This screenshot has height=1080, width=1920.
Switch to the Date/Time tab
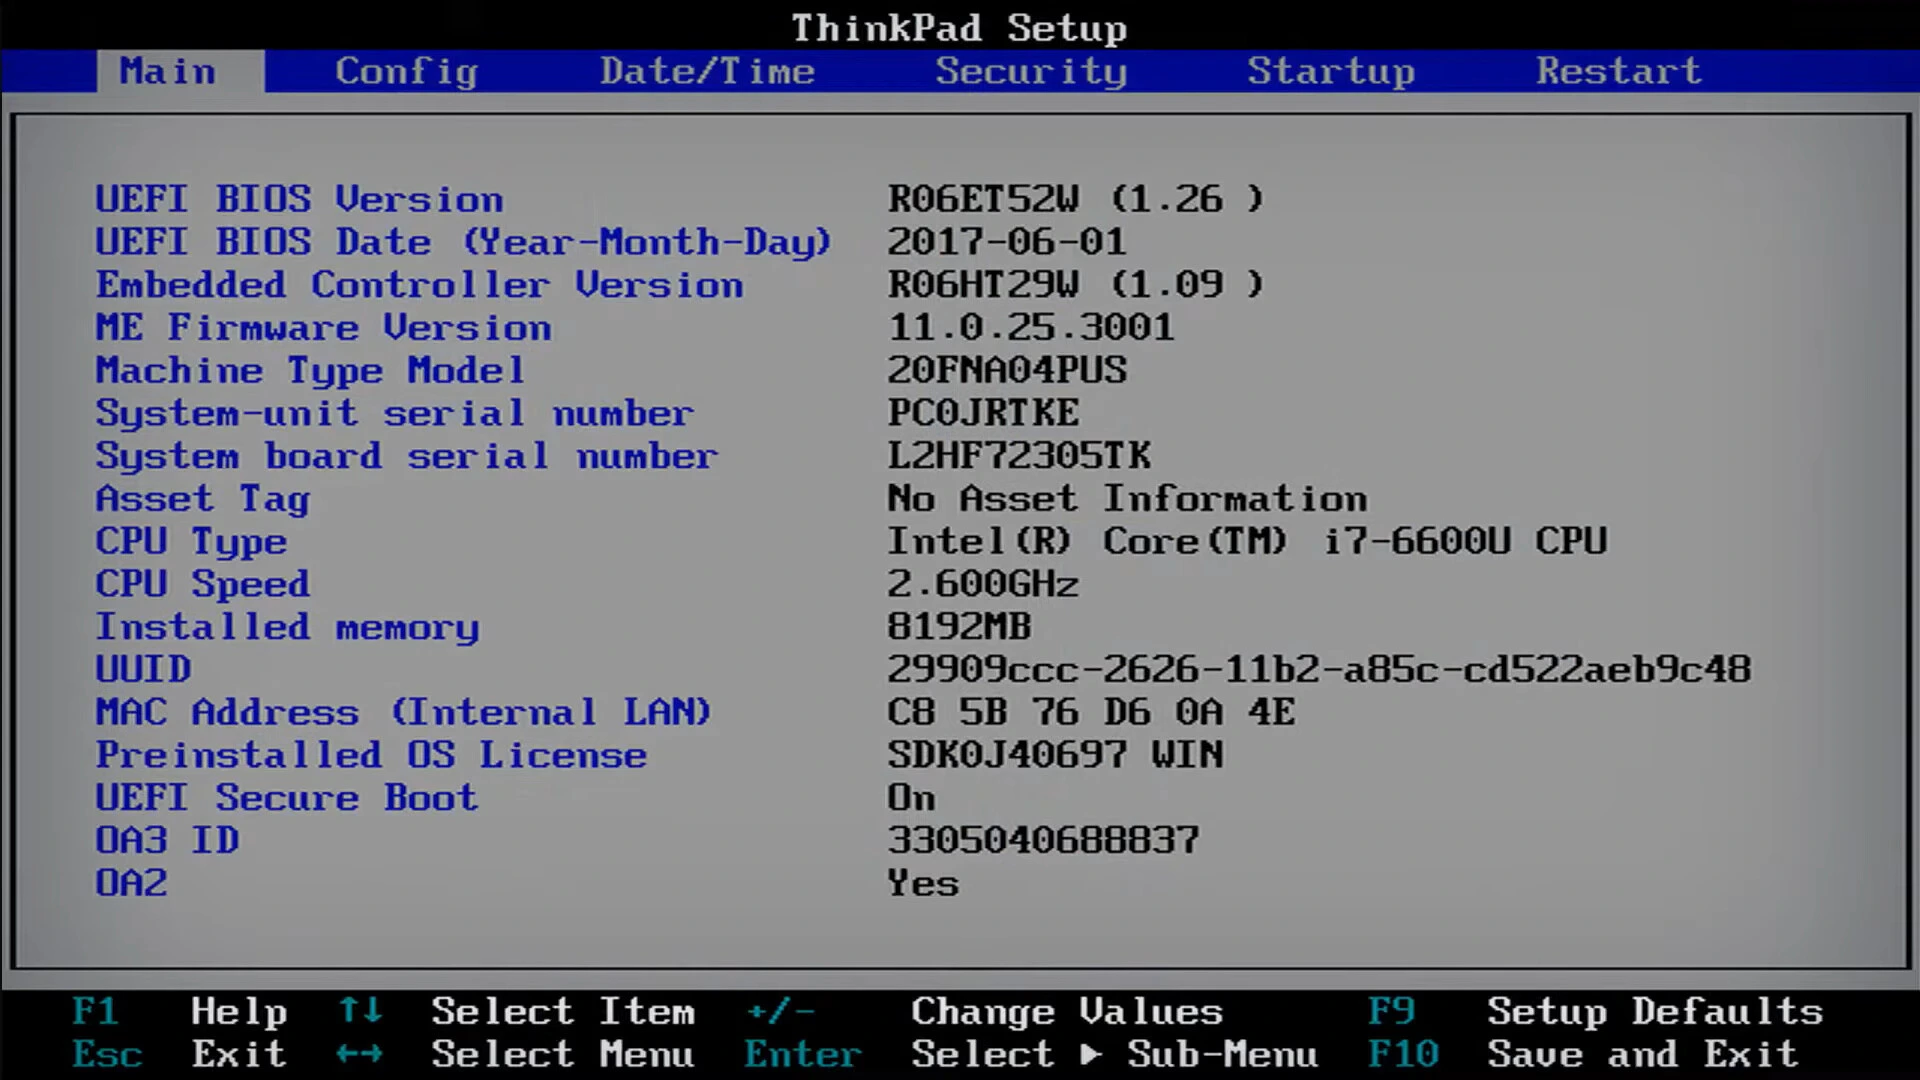(x=707, y=71)
